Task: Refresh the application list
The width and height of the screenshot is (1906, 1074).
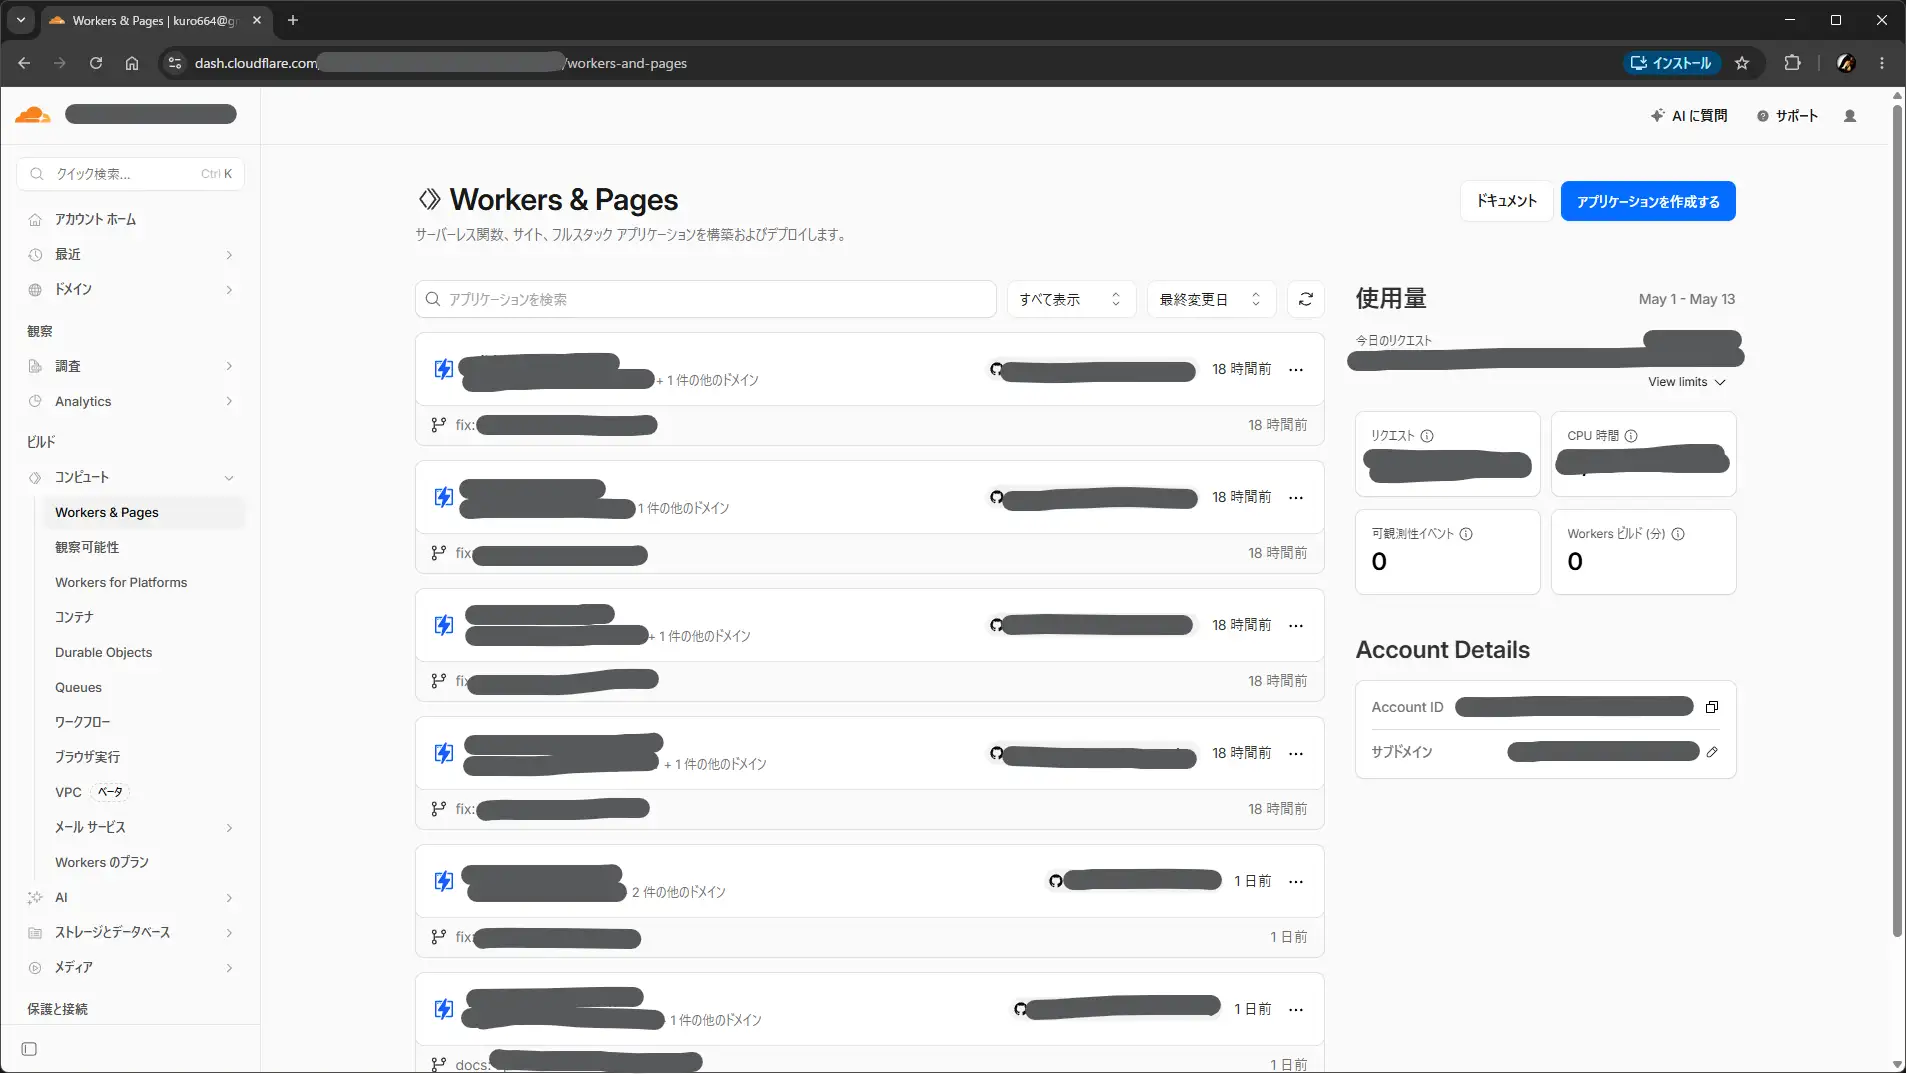Action: click(1306, 299)
